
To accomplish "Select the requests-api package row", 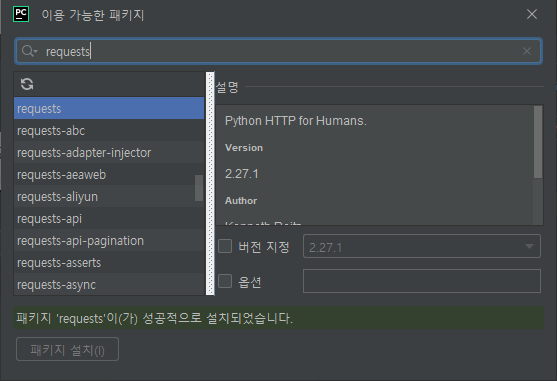I will point(109,218).
